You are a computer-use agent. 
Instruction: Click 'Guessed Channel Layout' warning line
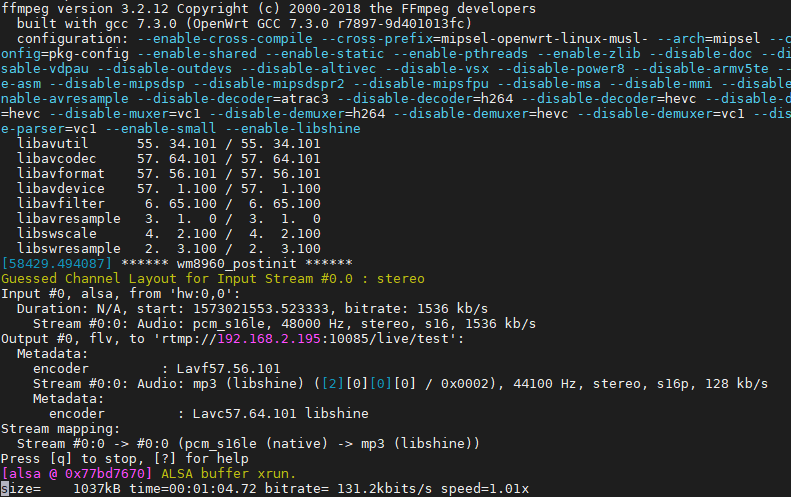pyautogui.click(x=213, y=279)
